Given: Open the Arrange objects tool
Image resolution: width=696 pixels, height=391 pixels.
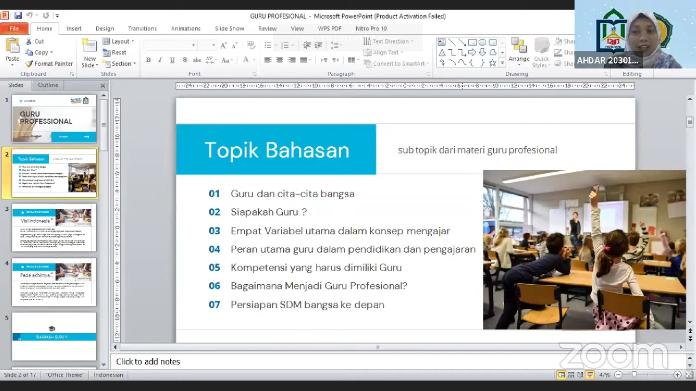Looking at the screenshot, I should tap(518, 50).
